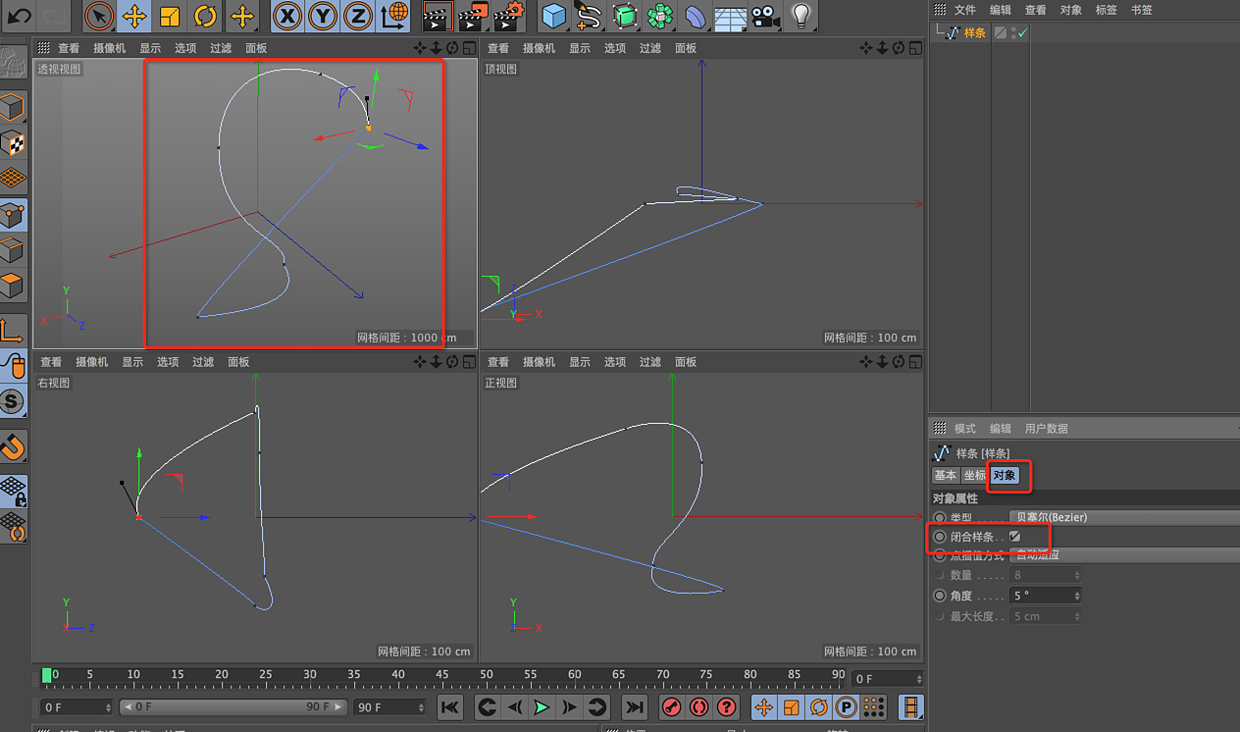Click the floor/environment grid icon
Image resolution: width=1240 pixels, height=732 pixels.
(x=730, y=15)
